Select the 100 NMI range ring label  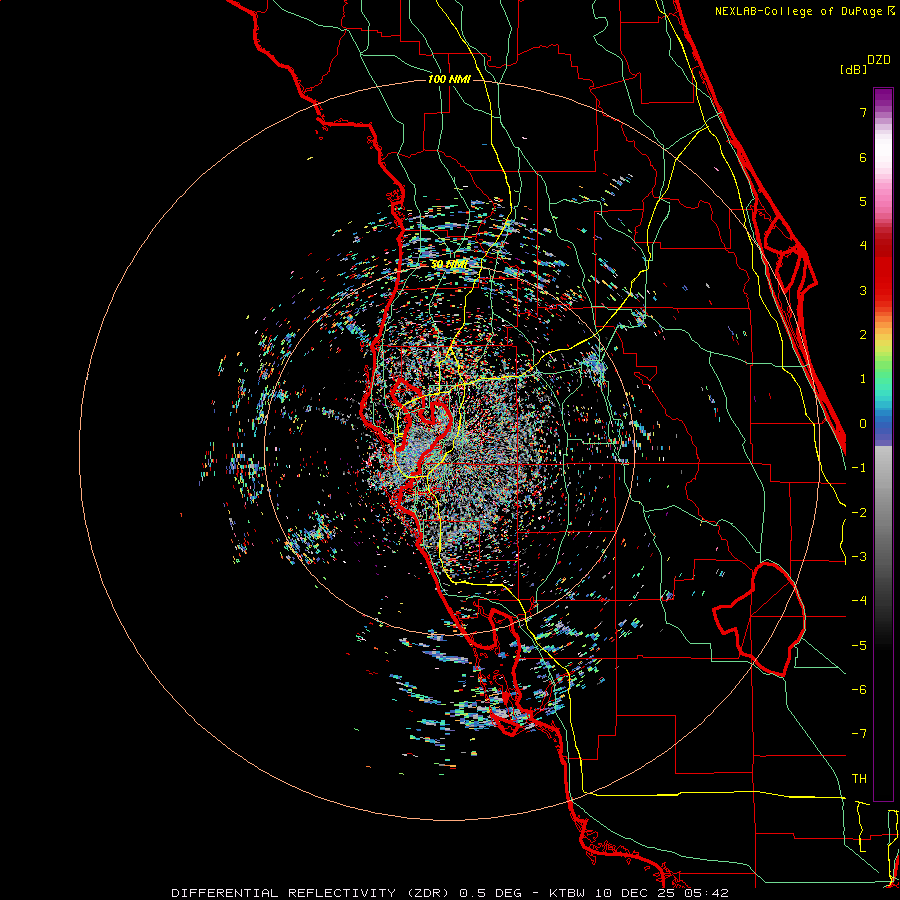tap(449, 79)
